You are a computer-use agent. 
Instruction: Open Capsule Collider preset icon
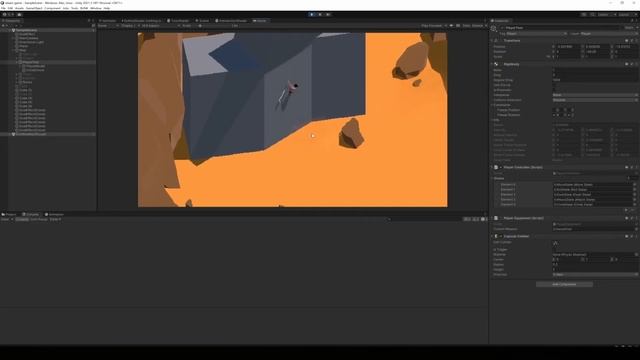point(631,236)
